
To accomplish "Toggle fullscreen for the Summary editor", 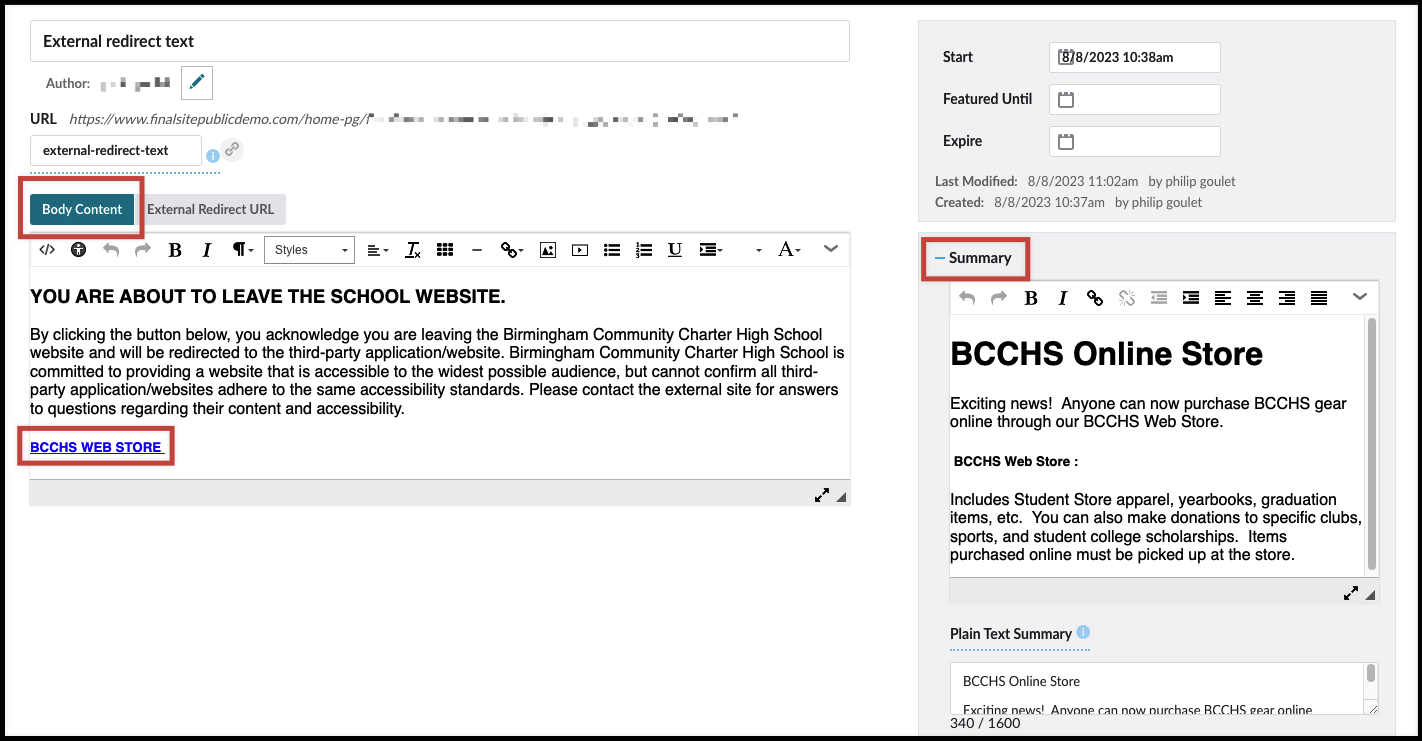I will click(1351, 593).
